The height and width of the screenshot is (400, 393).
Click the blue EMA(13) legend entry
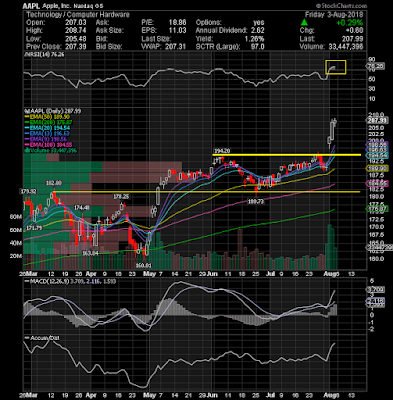pos(48,133)
